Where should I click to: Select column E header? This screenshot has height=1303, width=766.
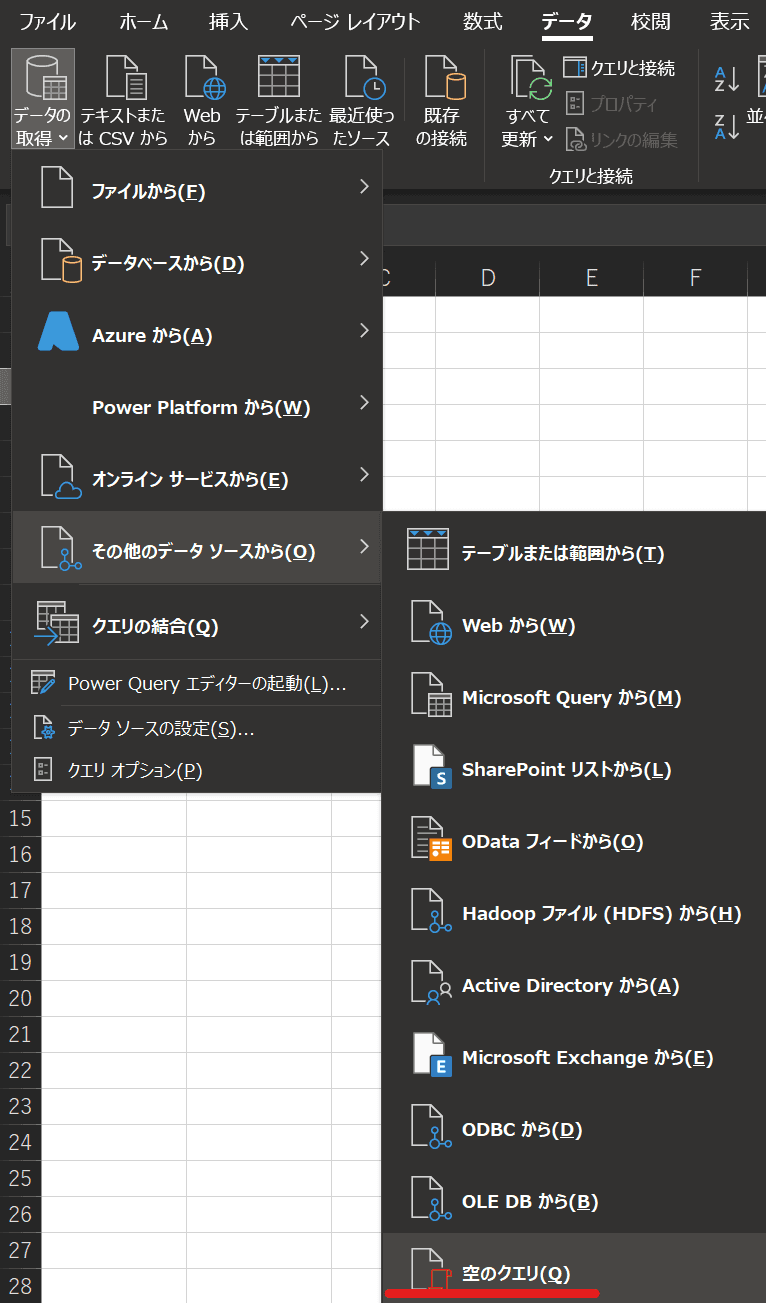click(591, 277)
